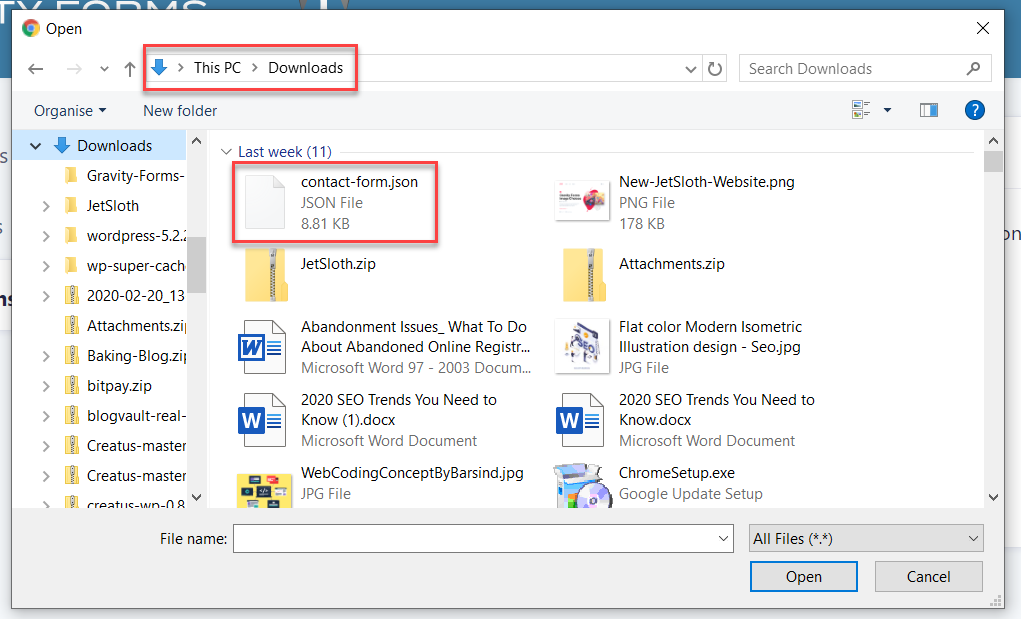Open Help with the question mark icon
Screen dimensions: 1021x619
974,110
